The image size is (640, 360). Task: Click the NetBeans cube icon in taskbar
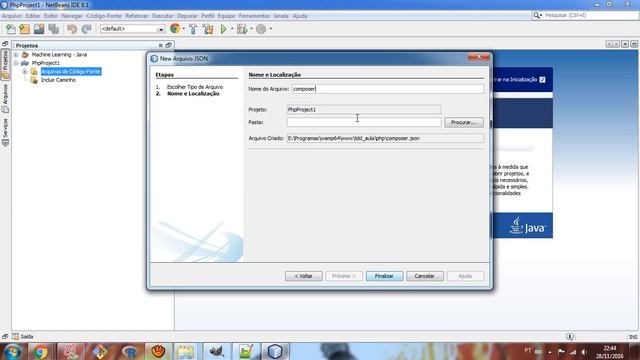[x=275, y=351]
